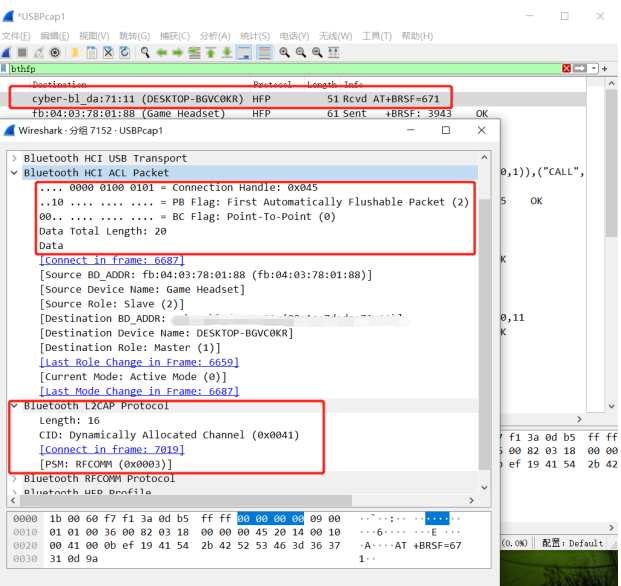
Task: Toggle packet colorization toolbar button
Action: [x=264, y=52]
